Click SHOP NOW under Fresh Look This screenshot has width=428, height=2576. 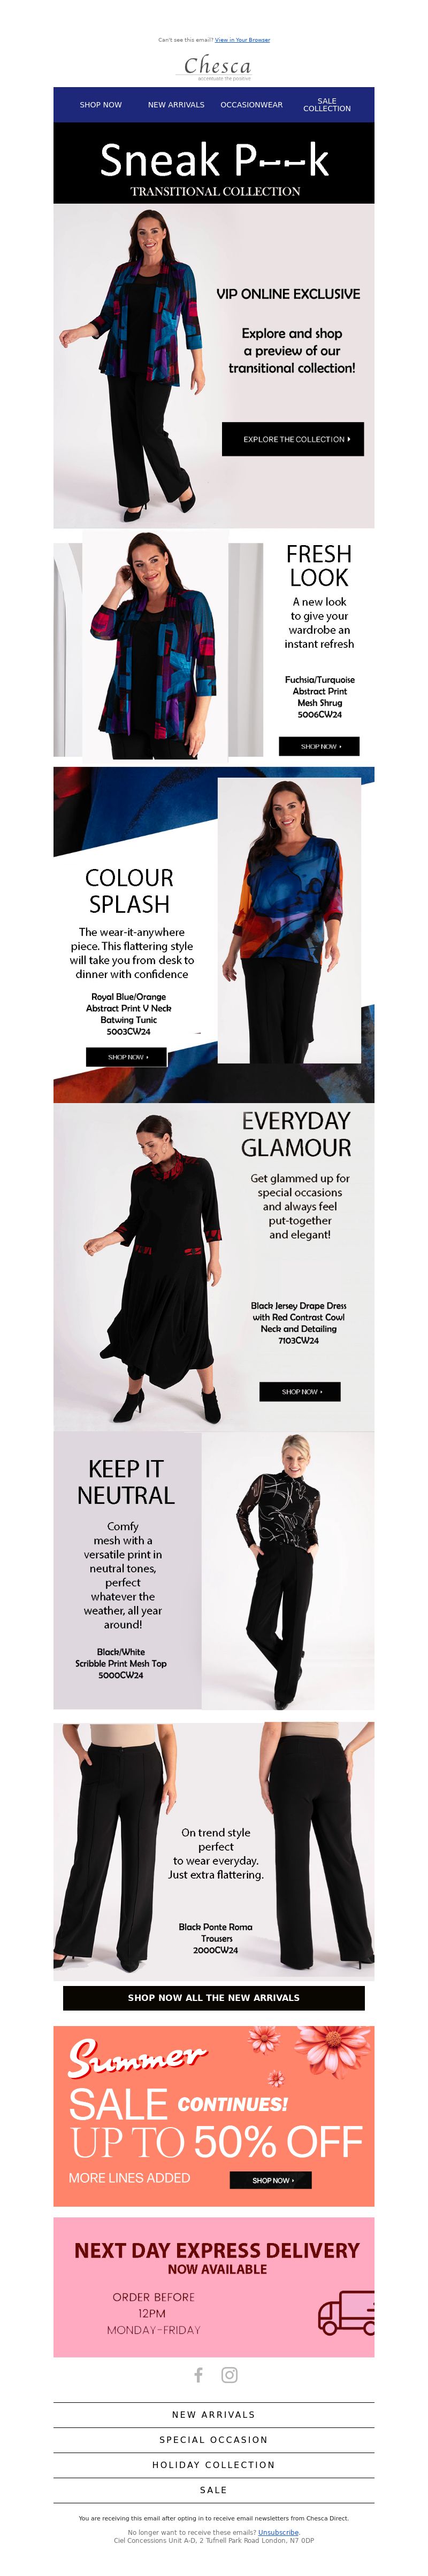pyautogui.click(x=319, y=746)
